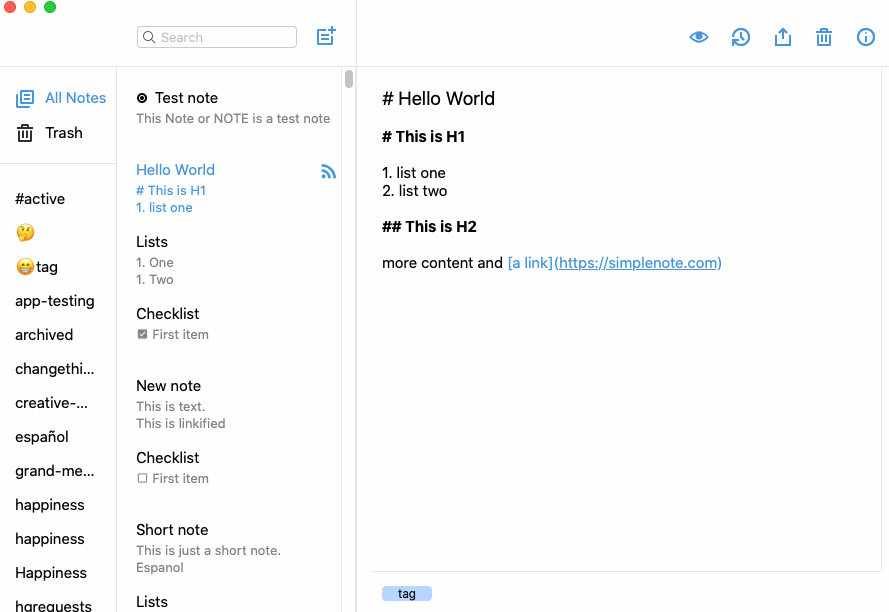Create a note with the new-note icon
Viewport: 889px width, 612px height.
point(325,36)
